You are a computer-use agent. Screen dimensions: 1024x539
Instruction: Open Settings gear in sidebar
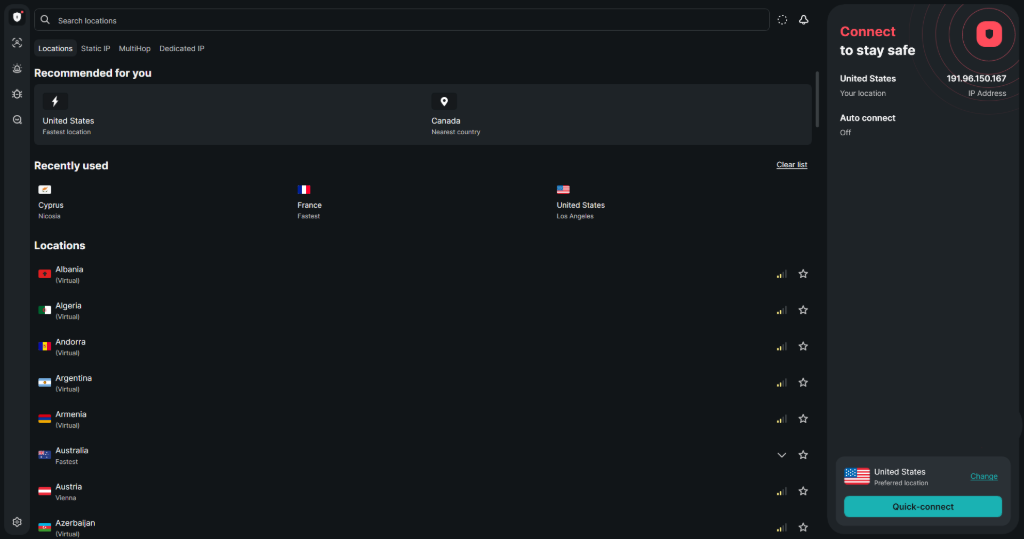tap(17, 522)
